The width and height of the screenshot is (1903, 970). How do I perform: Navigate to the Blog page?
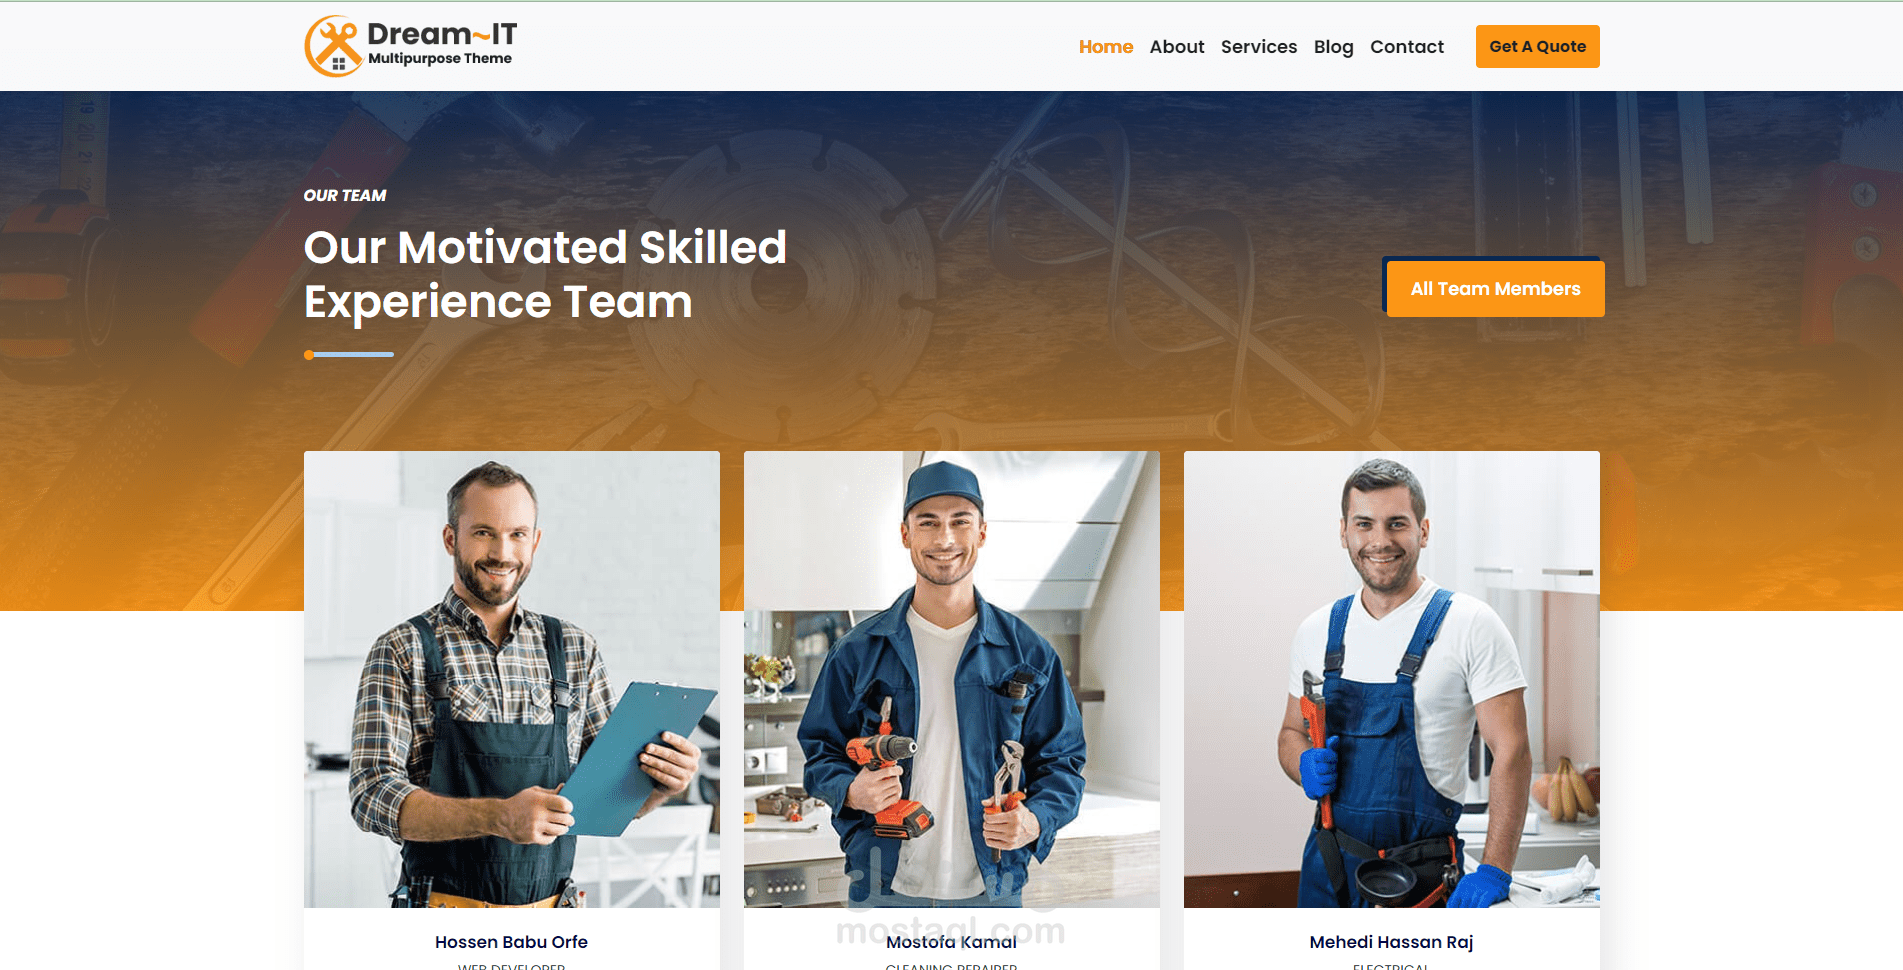(x=1333, y=47)
